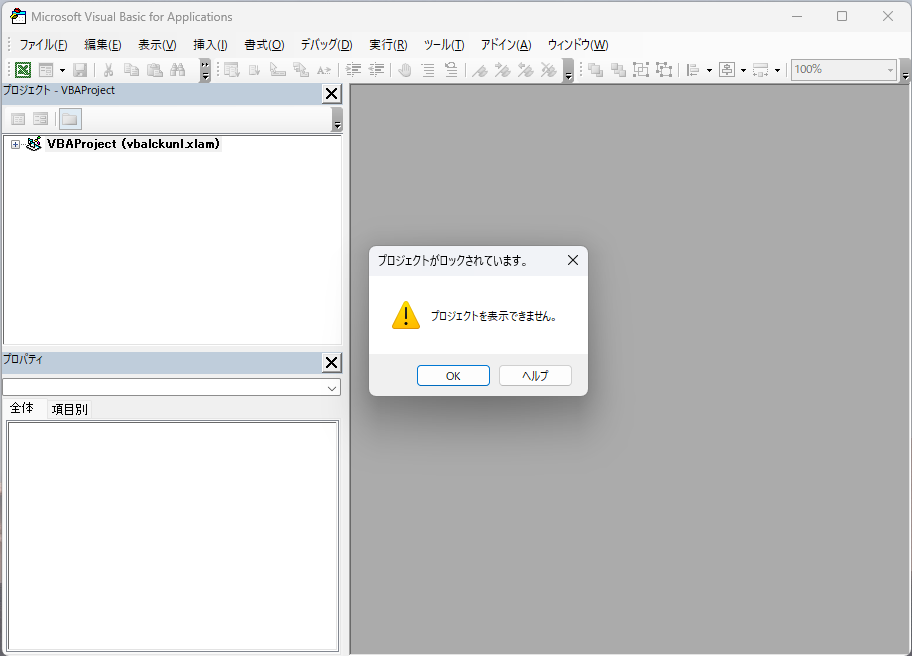
Task: Toggle Folders view in Project panel
Action: (69, 119)
